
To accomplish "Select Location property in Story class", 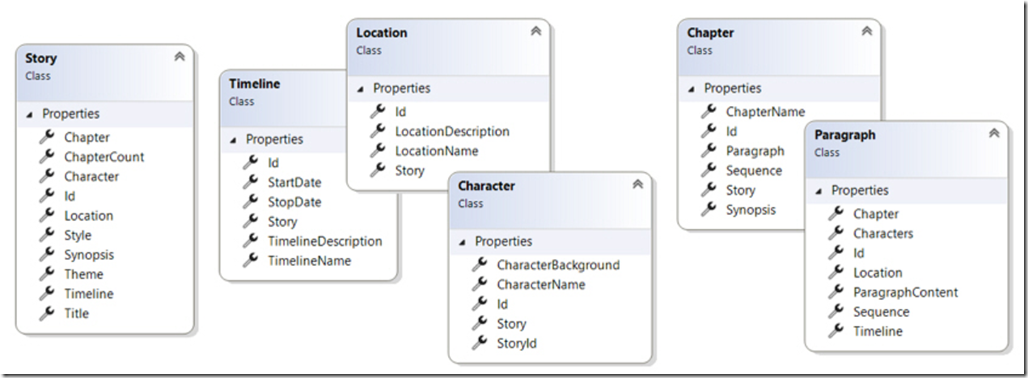I will 89,216.
